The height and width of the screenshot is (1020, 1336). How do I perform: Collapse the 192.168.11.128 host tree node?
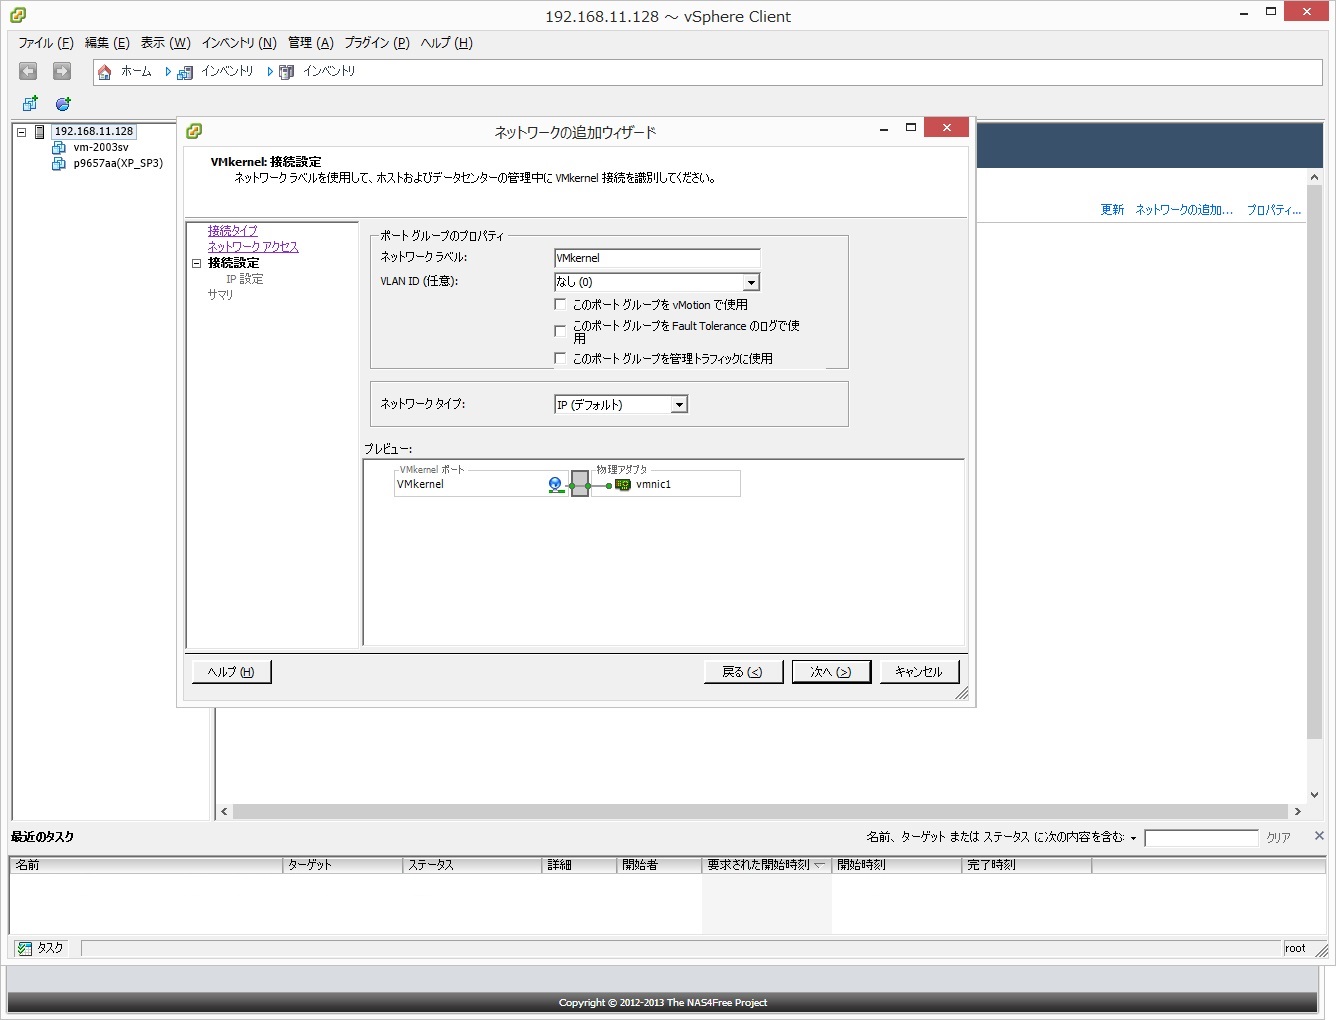21,132
